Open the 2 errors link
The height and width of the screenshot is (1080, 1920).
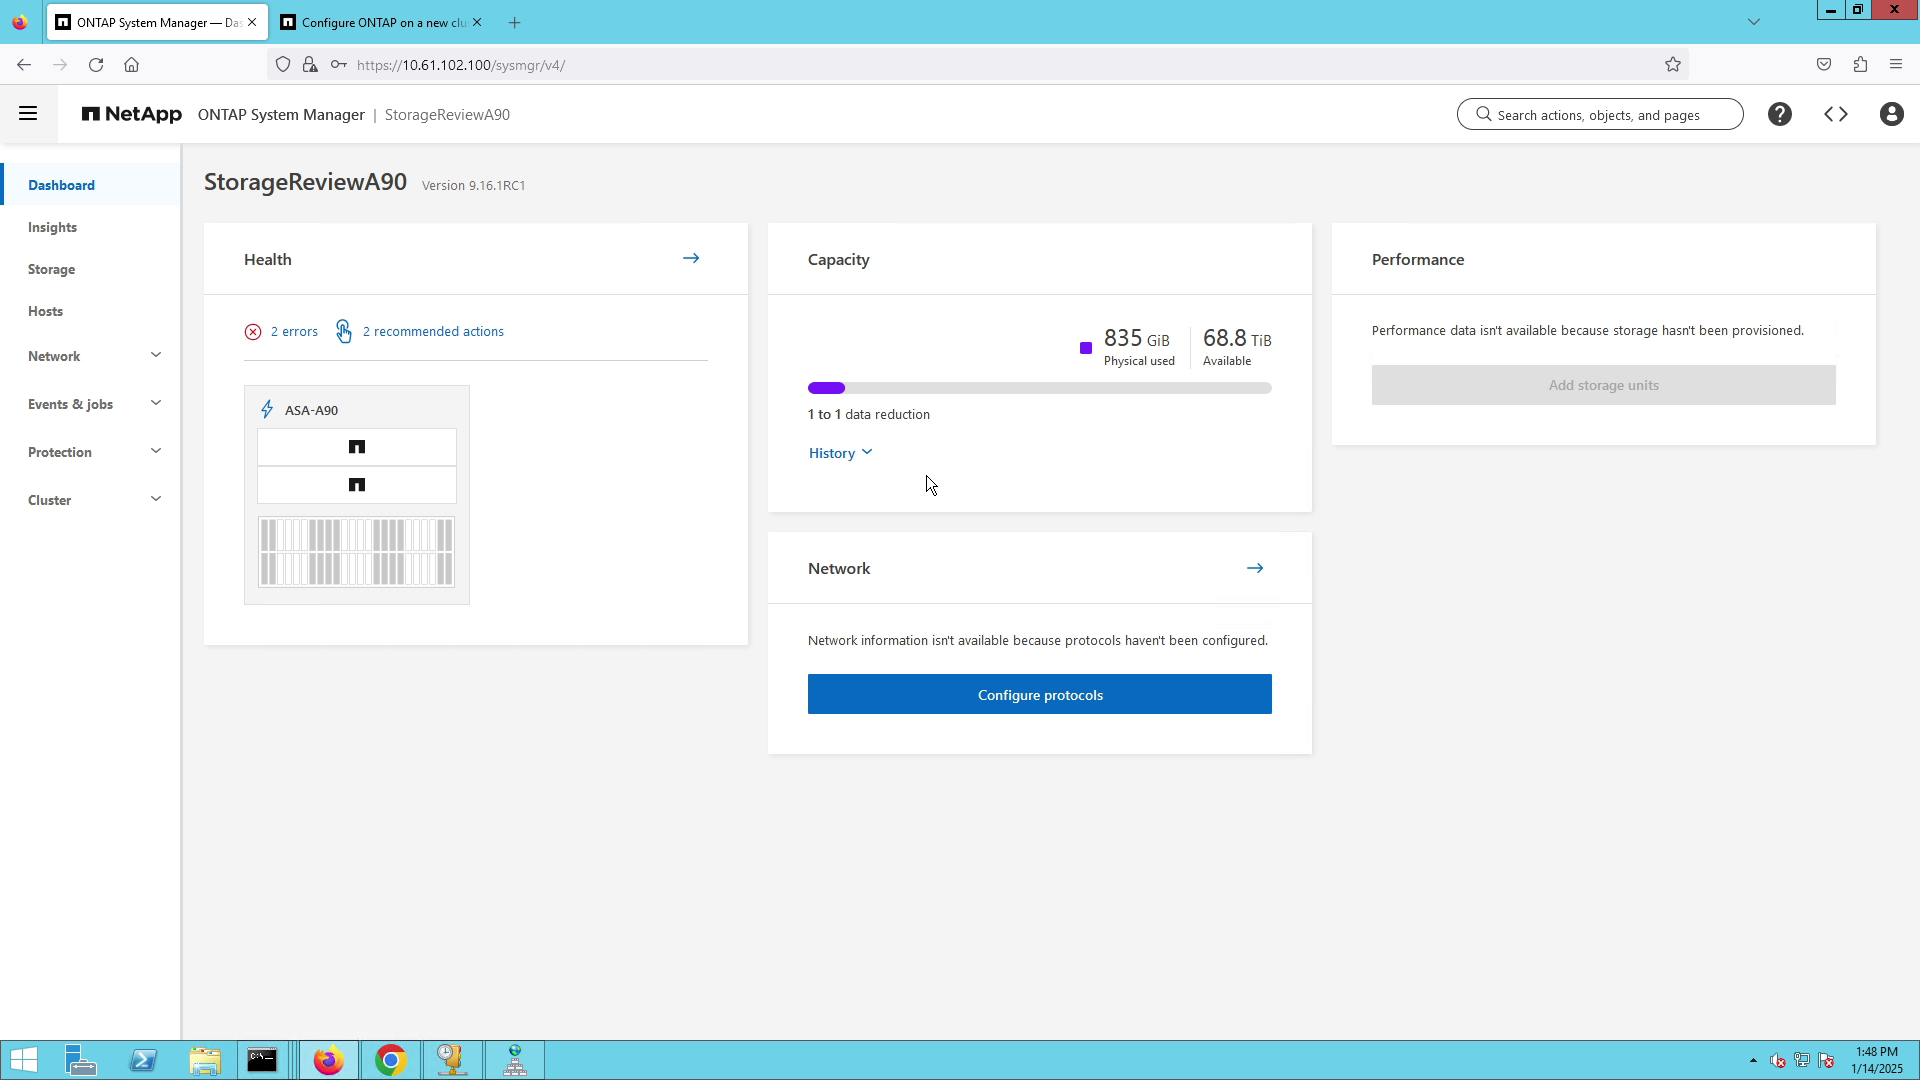pos(294,332)
